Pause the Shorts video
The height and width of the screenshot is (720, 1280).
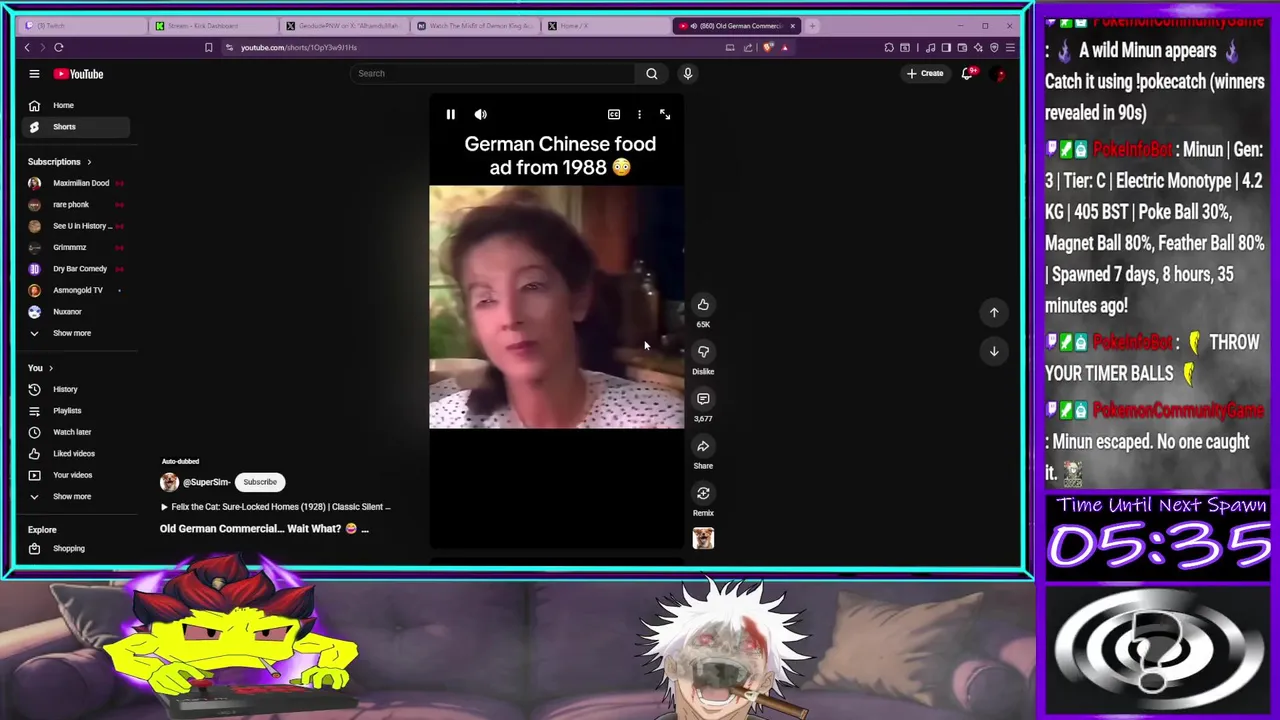pyautogui.click(x=450, y=114)
